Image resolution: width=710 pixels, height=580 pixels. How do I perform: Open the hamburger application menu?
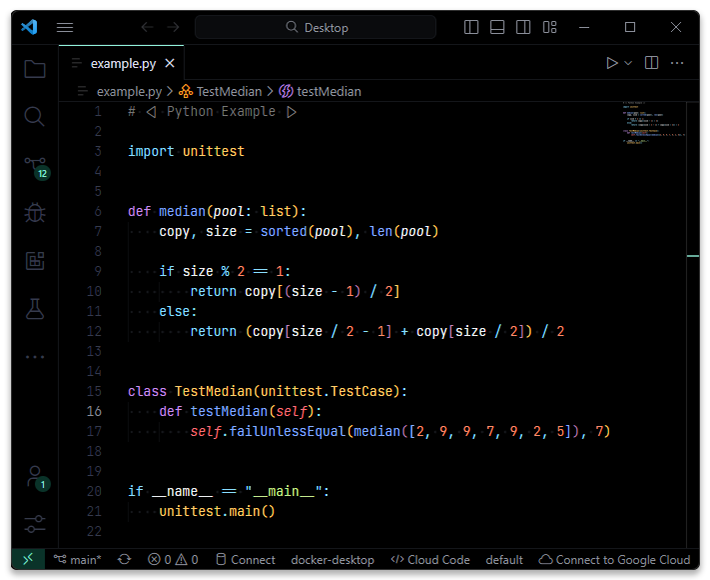(65, 28)
